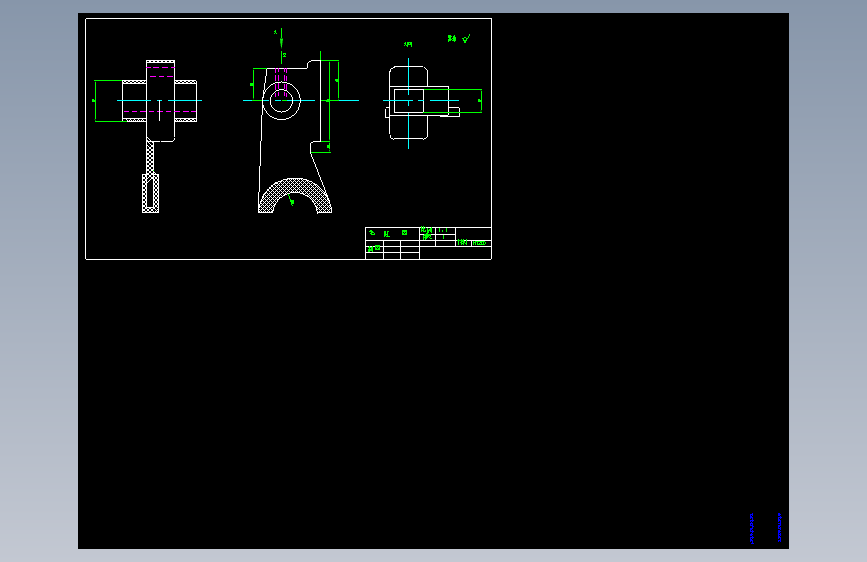
Task: Click the title block drawing name cell
Action: [392, 233]
